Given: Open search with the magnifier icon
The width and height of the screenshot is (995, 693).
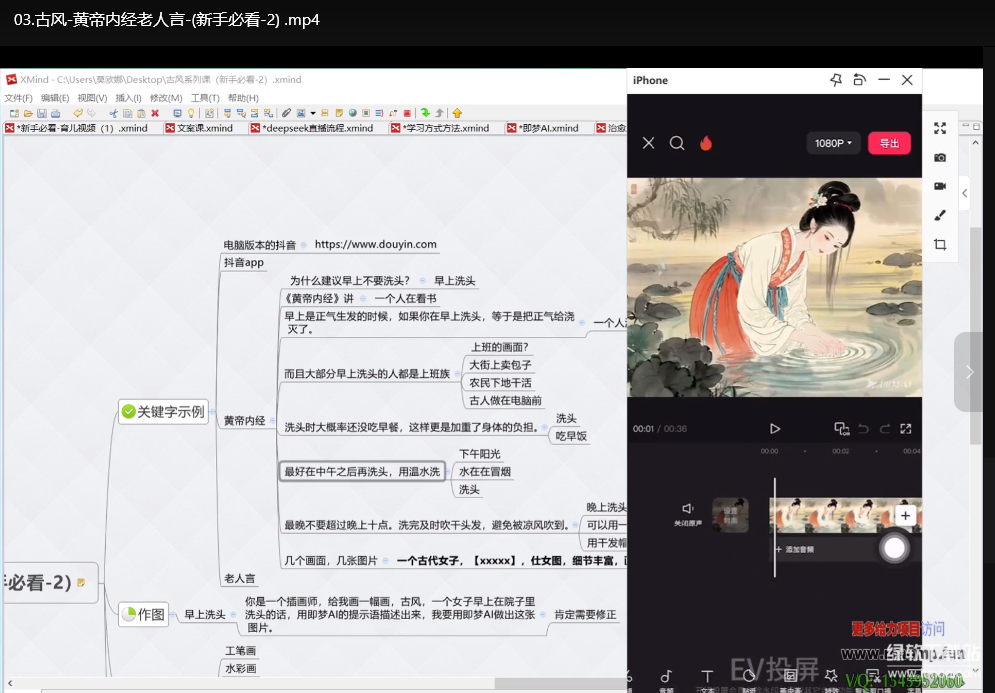Looking at the screenshot, I should tap(677, 143).
